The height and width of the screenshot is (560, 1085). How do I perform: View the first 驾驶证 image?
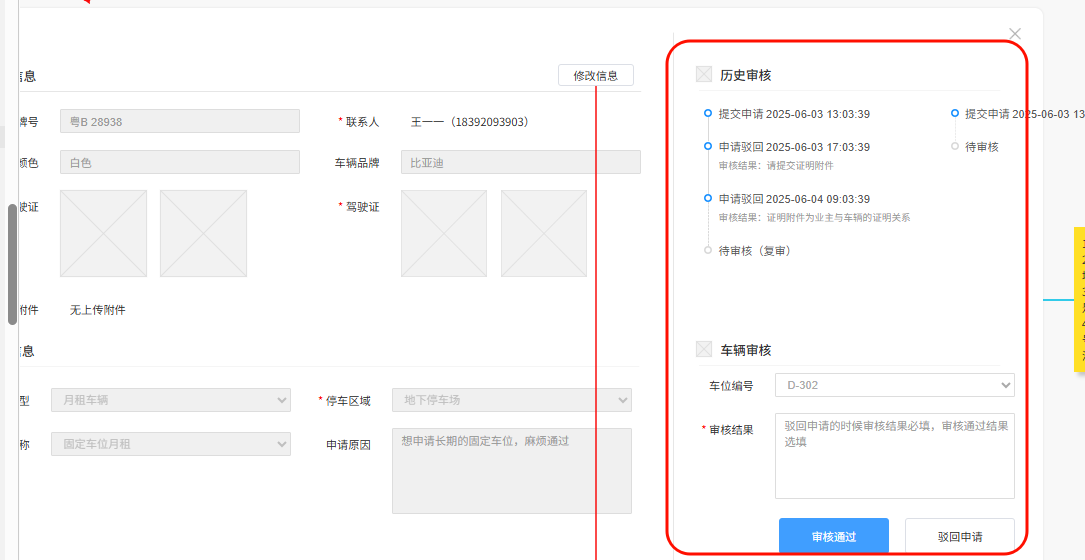tap(444, 233)
